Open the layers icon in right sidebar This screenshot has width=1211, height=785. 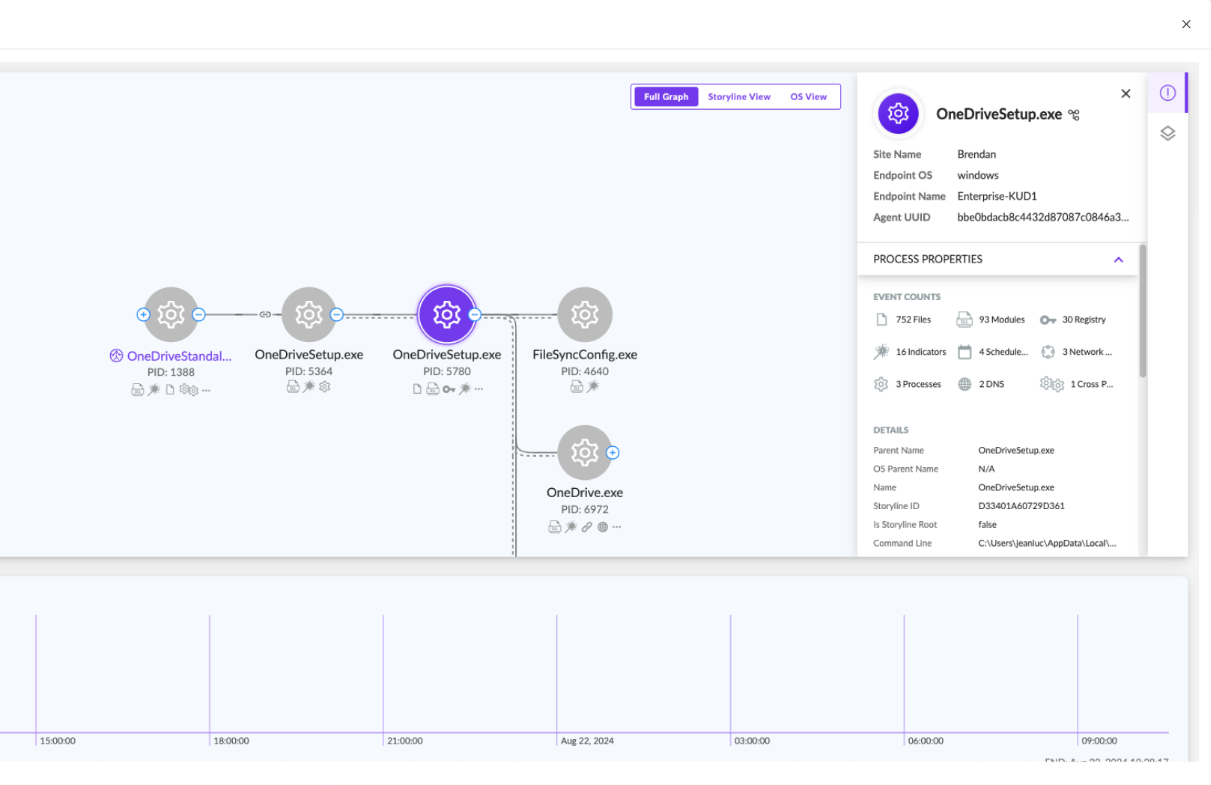point(1167,133)
